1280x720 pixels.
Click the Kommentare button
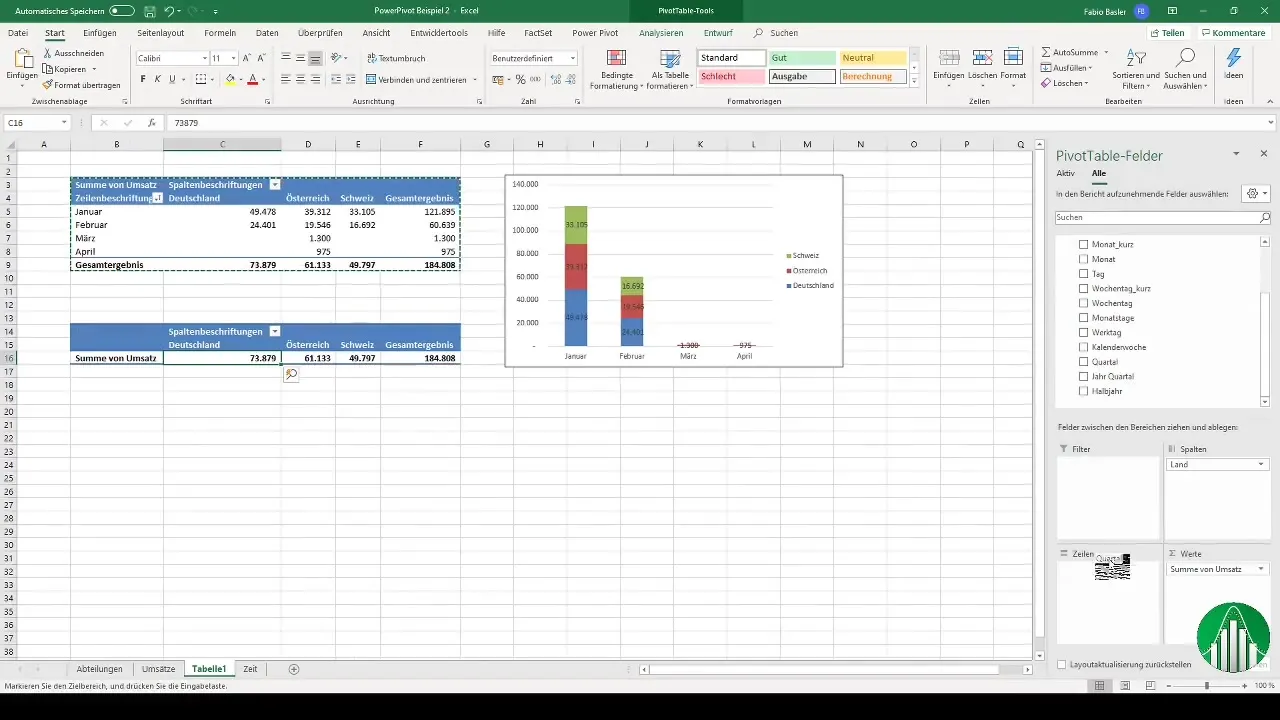pyautogui.click(x=1234, y=33)
